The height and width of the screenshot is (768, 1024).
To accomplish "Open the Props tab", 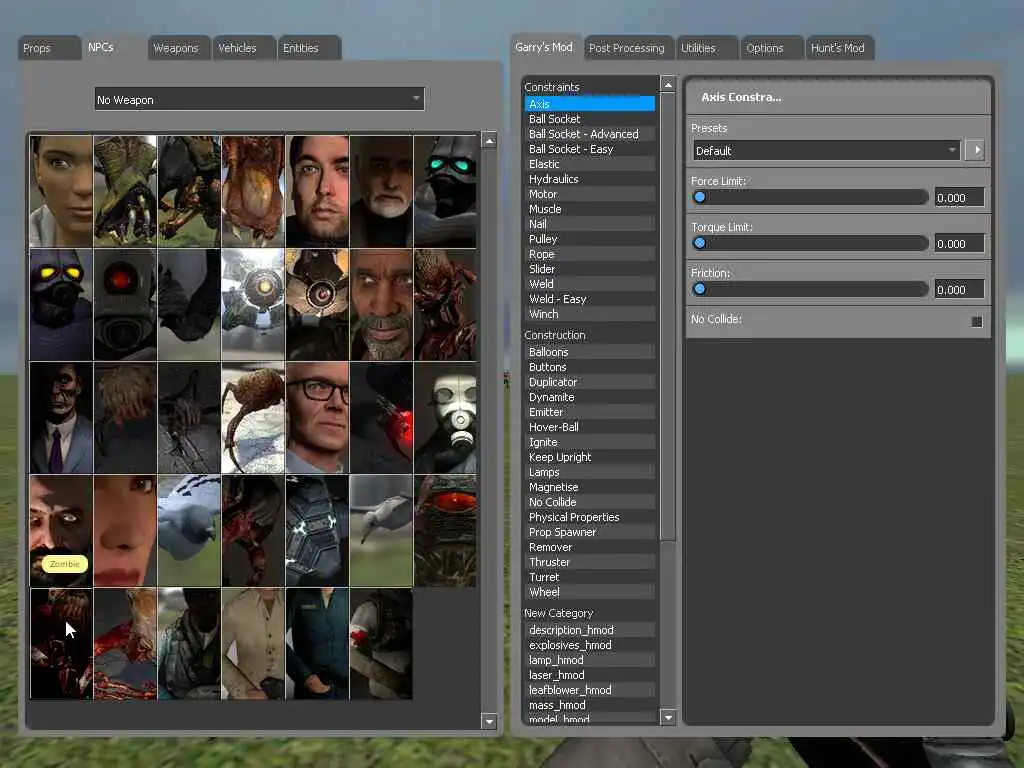I will click(x=49, y=48).
